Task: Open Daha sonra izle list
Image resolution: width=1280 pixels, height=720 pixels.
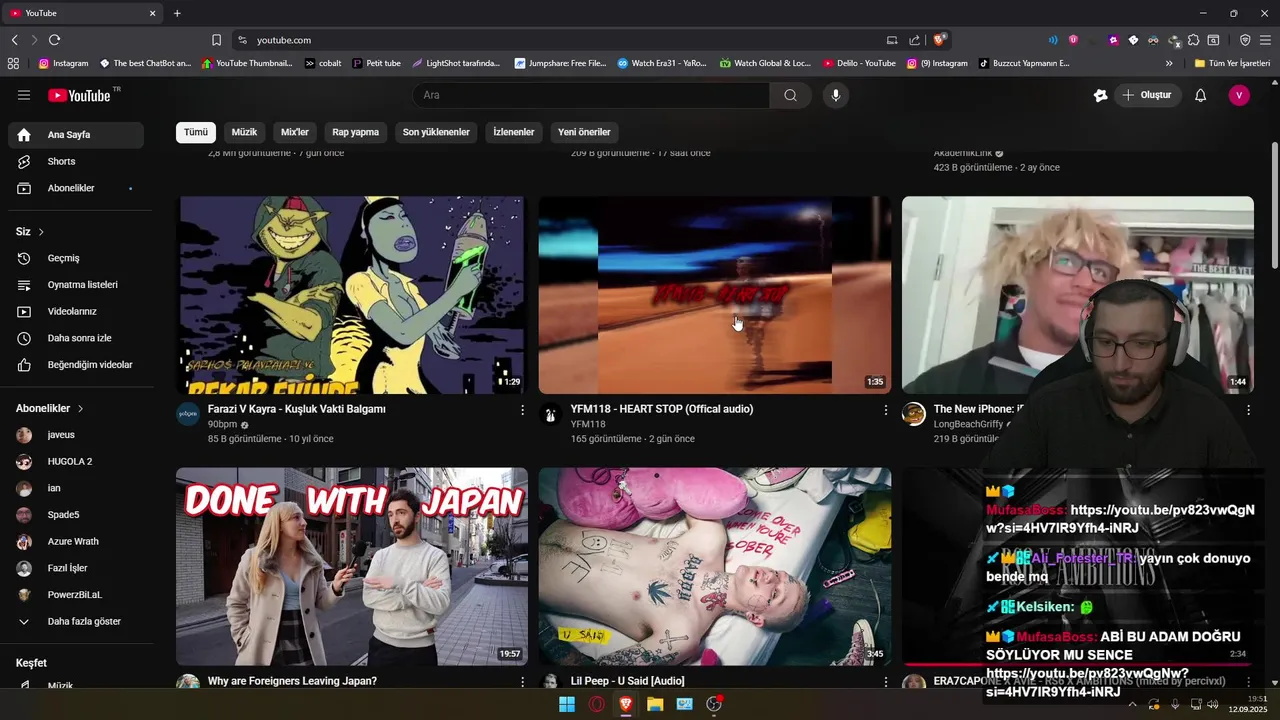Action: (76, 338)
